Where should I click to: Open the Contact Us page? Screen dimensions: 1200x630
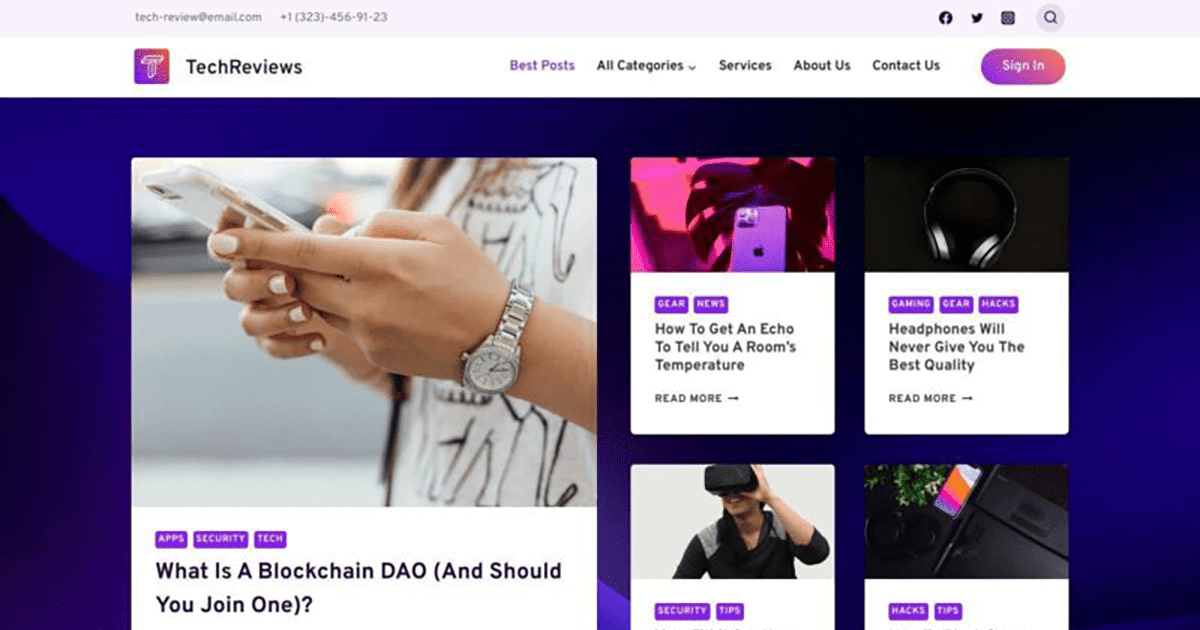pos(906,66)
